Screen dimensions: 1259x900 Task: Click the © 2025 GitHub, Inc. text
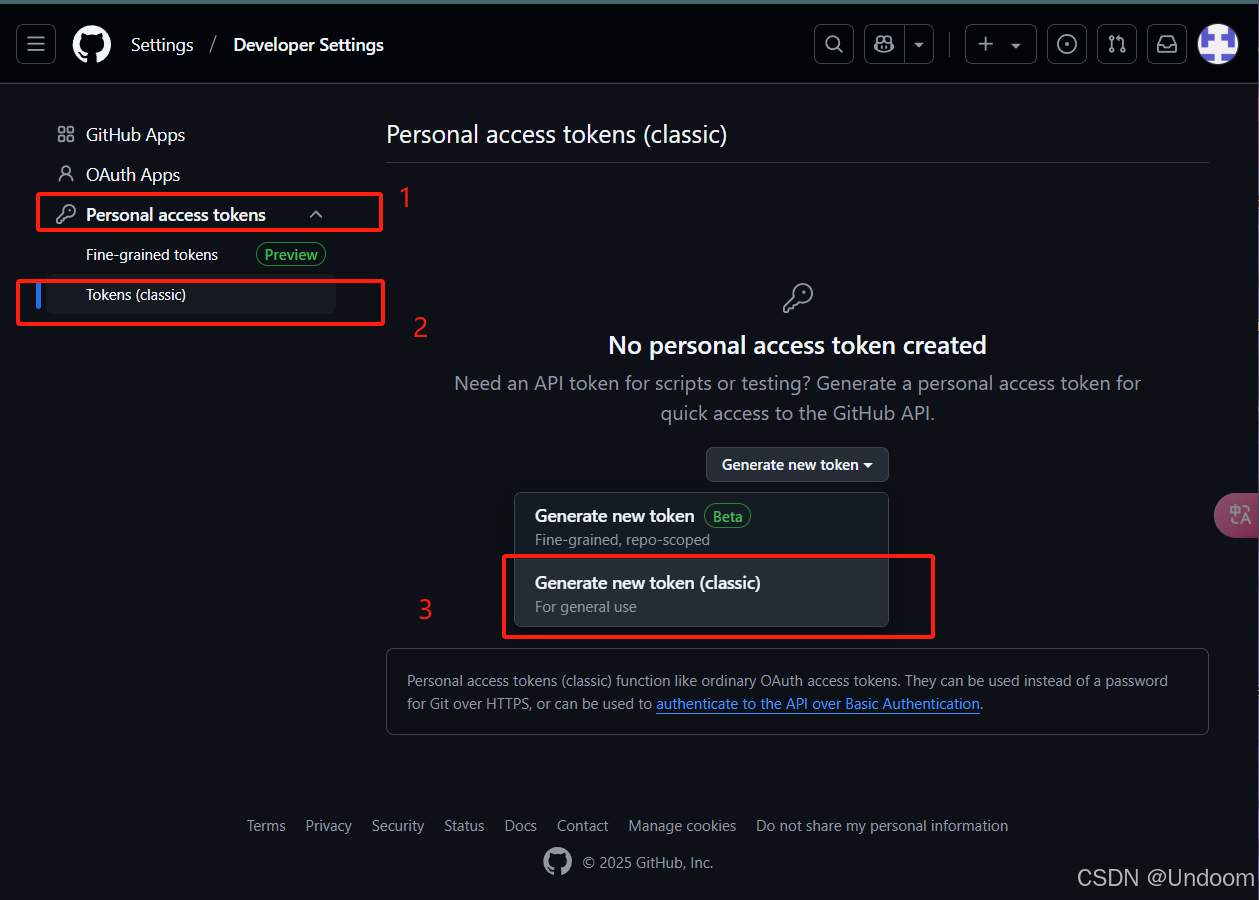[x=648, y=863]
